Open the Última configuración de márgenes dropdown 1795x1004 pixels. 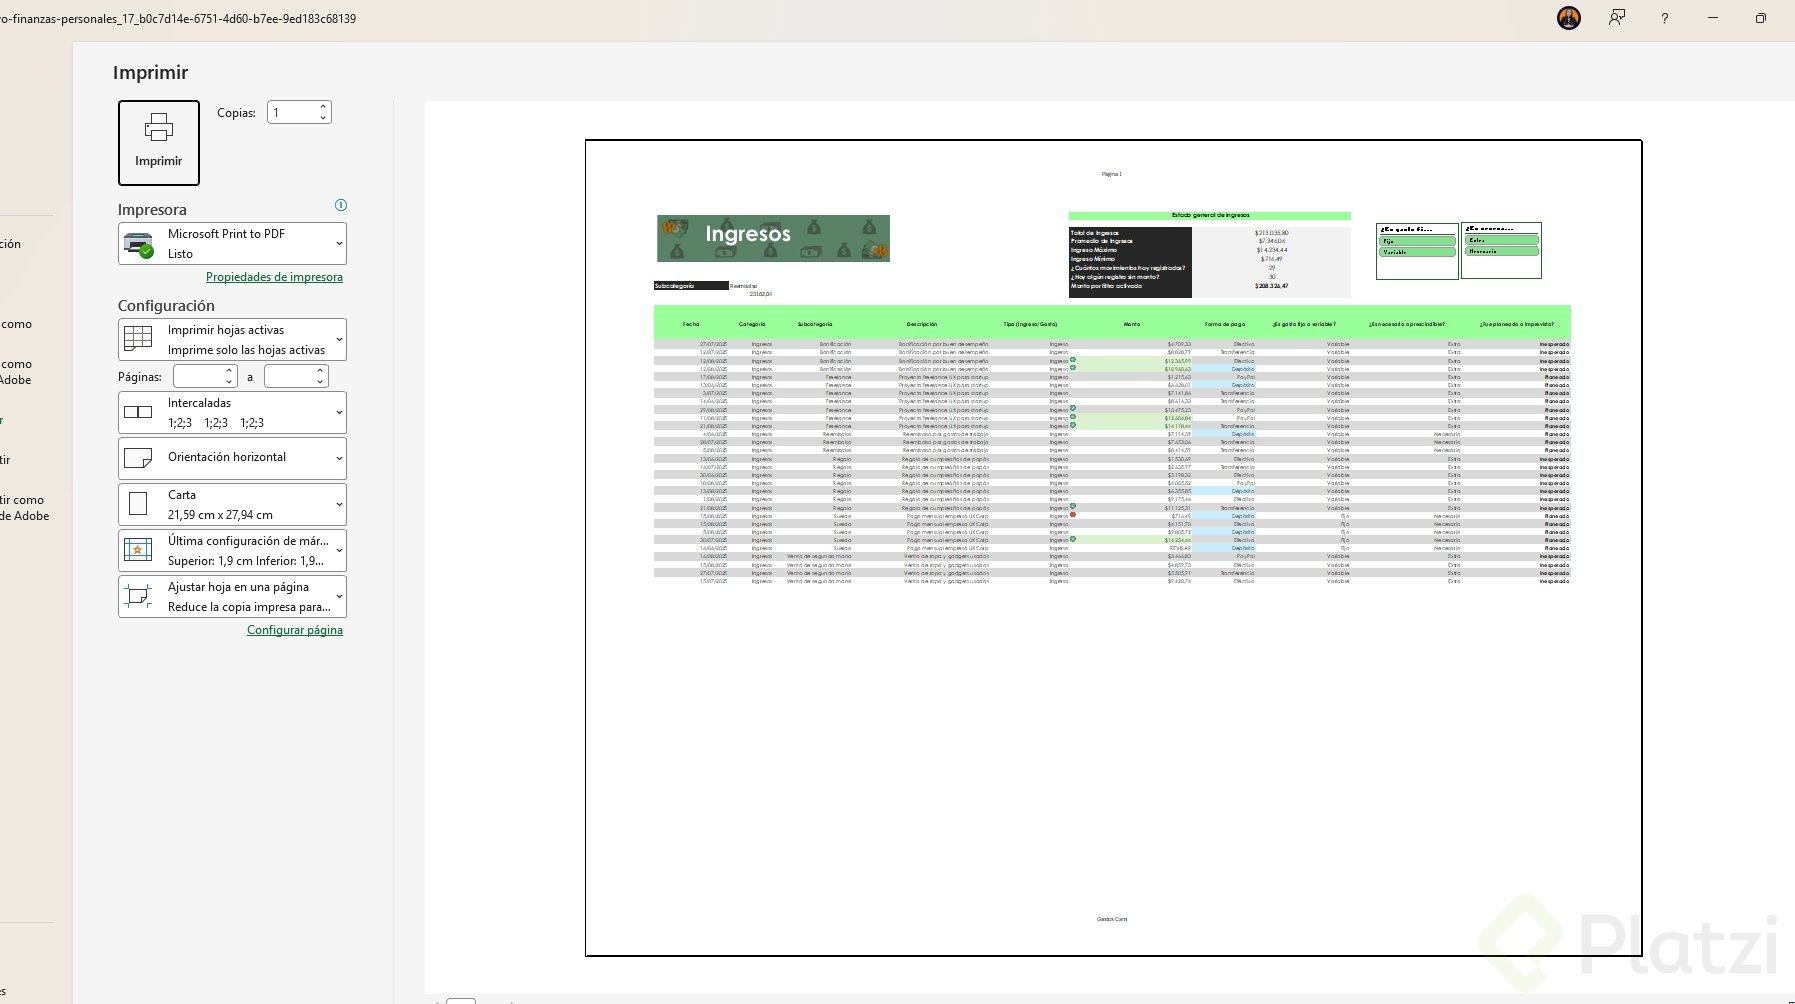232,551
